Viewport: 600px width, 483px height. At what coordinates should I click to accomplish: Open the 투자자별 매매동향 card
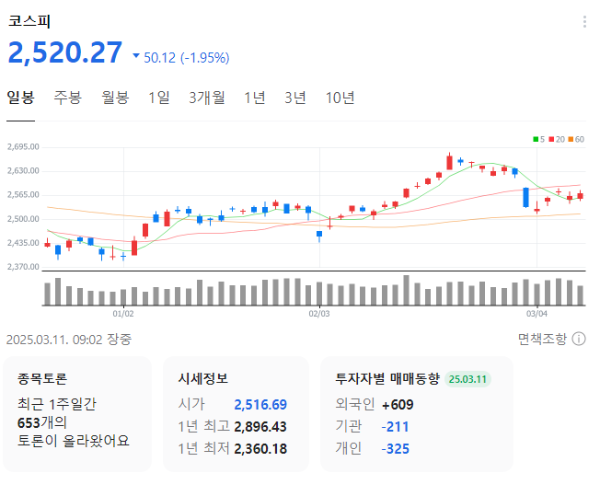(x=416, y=414)
